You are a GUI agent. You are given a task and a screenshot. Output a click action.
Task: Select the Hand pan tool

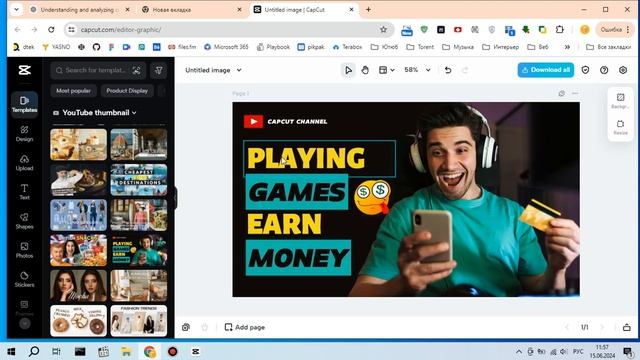pyautogui.click(x=365, y=70)
